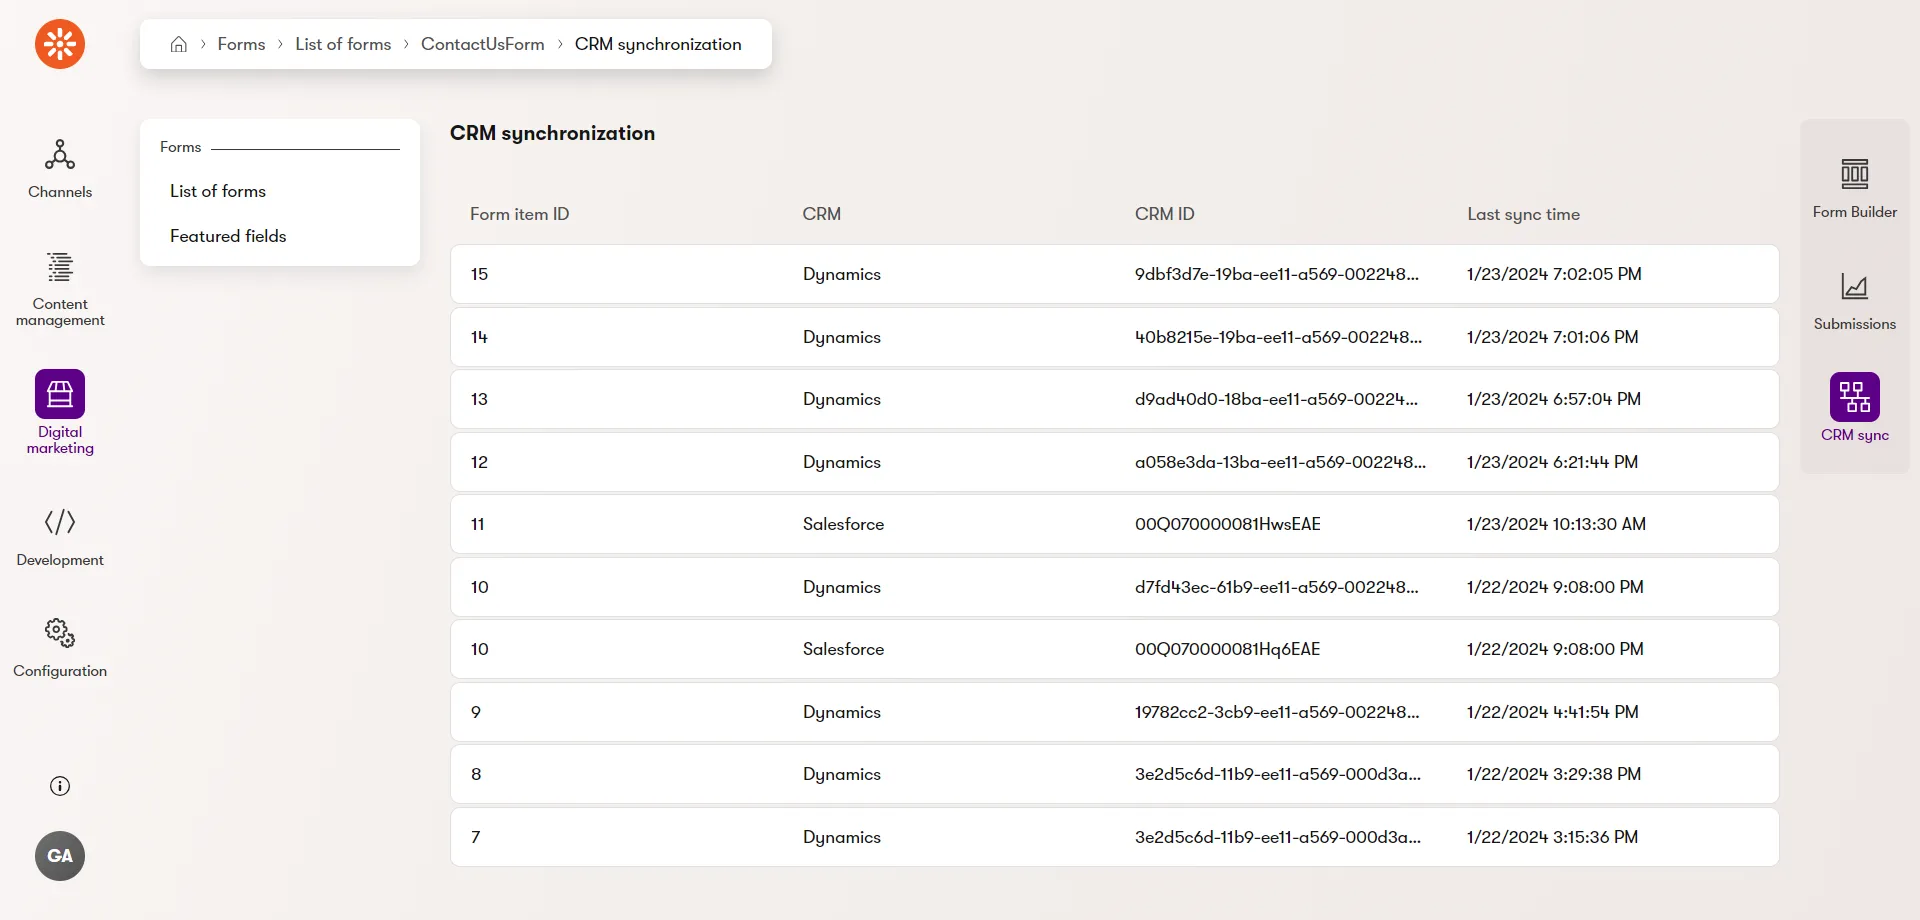Open Featured fields menu item
1920x920 pixels.
tap(228, 236)
